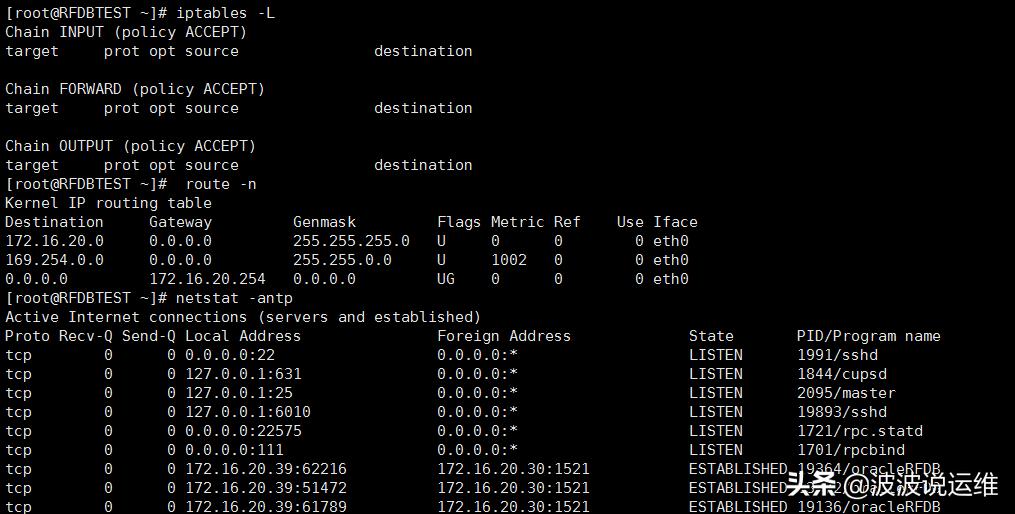This screenshot has height=514, width=1015.
Task: Click the metric value 1002
Action: click(x=509, y=260)
